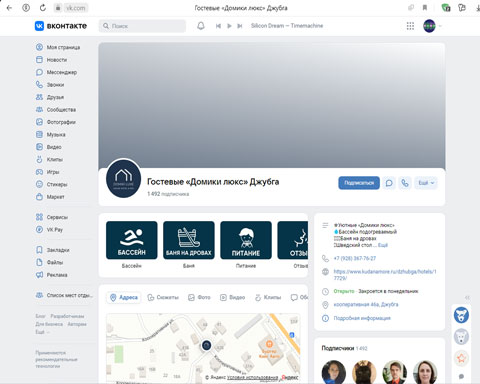Open Реклама sidebar icon
The image size is (480, 384).
(x=39, y=275)
